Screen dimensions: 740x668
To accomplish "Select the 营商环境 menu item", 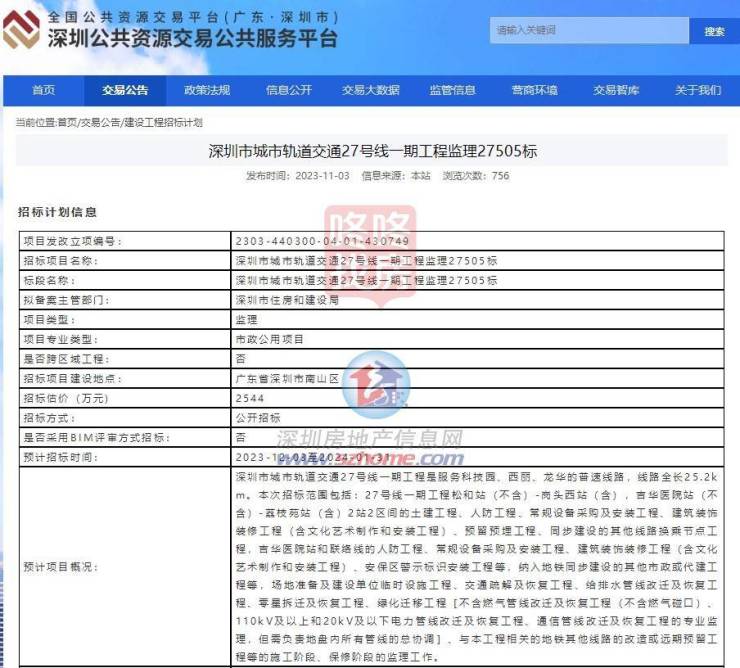I will click(535, 90).
